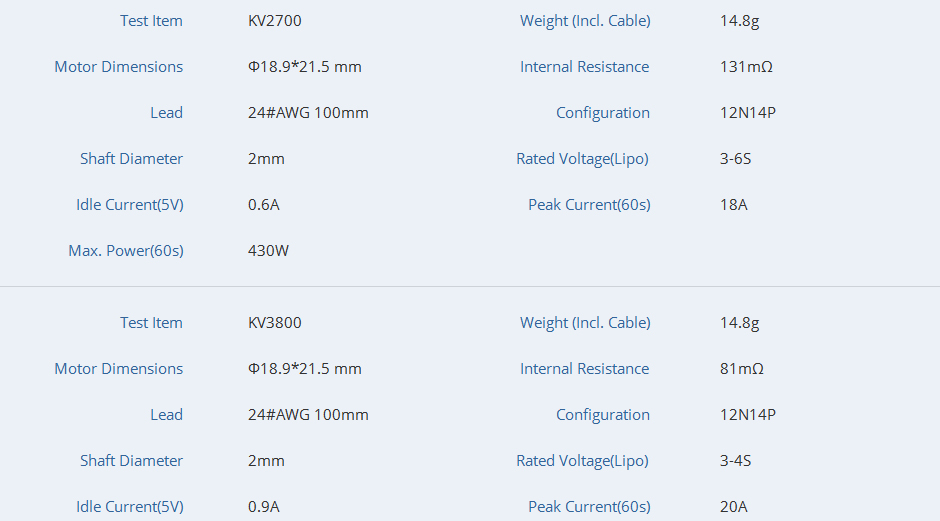This screenshot has height=521, width=940.
Task: Click the Internal Resistance label beside 81mΩ
Action: click(584, 369)
